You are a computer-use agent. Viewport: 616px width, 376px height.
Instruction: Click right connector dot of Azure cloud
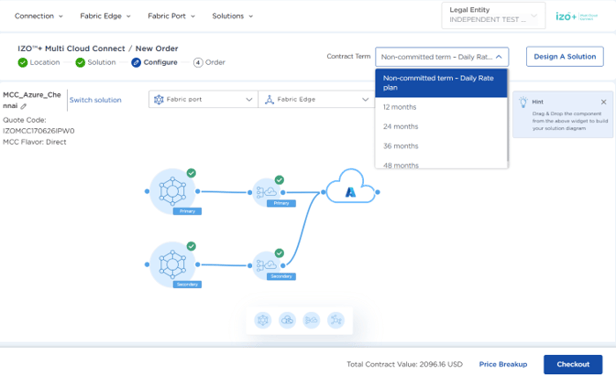point(378,192)
